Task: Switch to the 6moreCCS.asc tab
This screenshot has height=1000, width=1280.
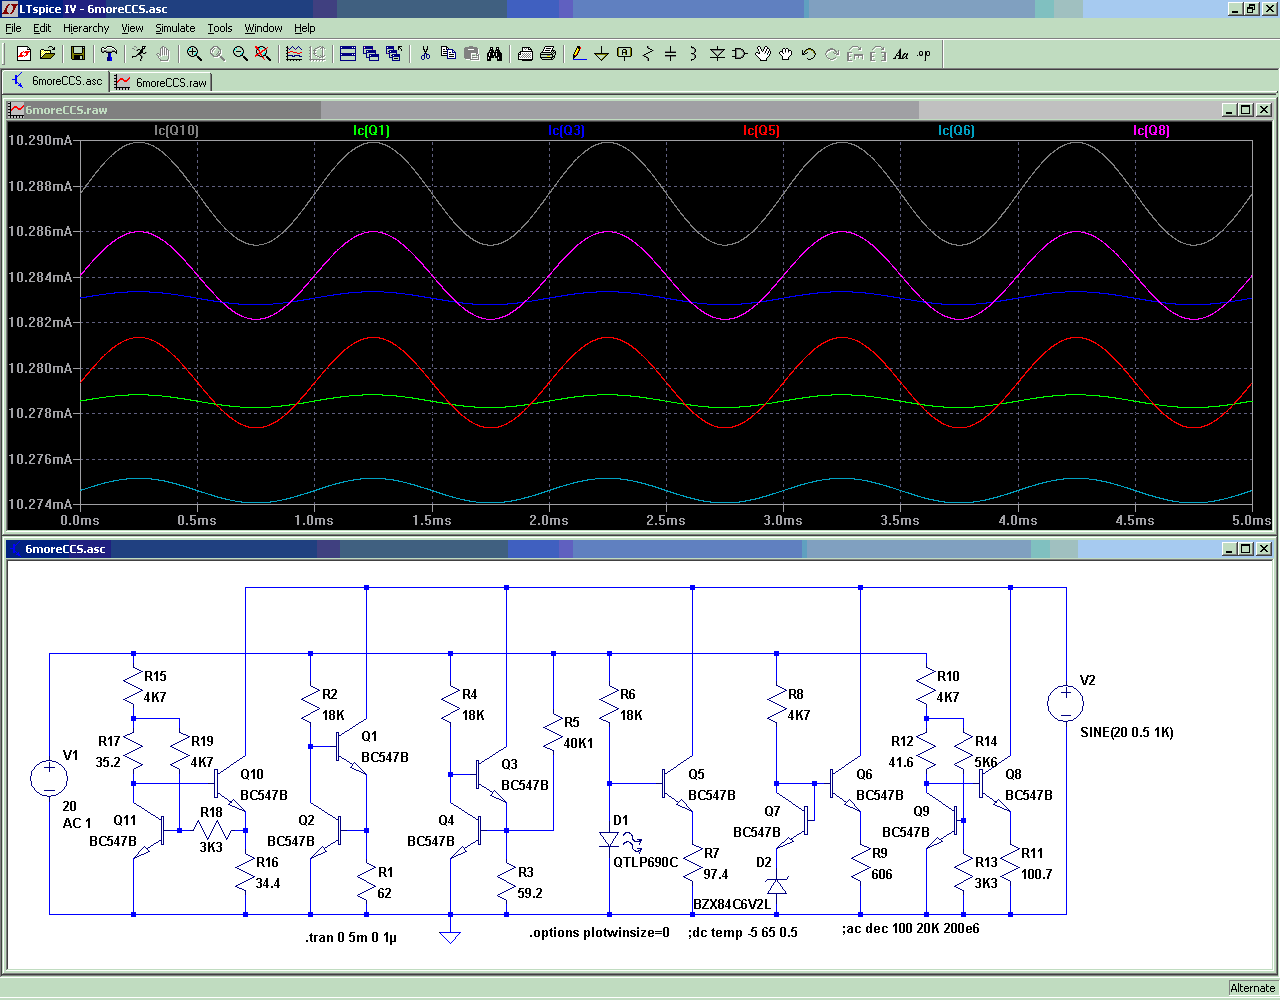Action: [x=56, y=81]
